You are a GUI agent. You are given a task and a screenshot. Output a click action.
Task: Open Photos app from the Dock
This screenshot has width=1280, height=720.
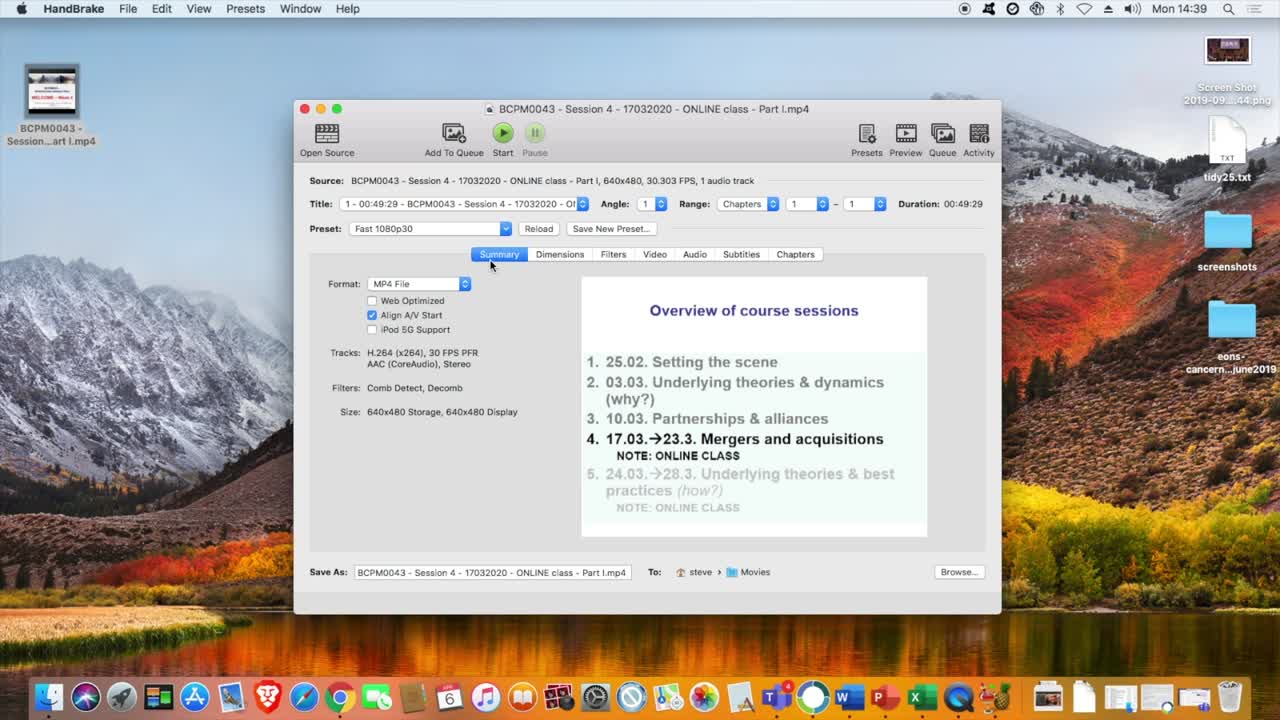click(x=704, y=697)
